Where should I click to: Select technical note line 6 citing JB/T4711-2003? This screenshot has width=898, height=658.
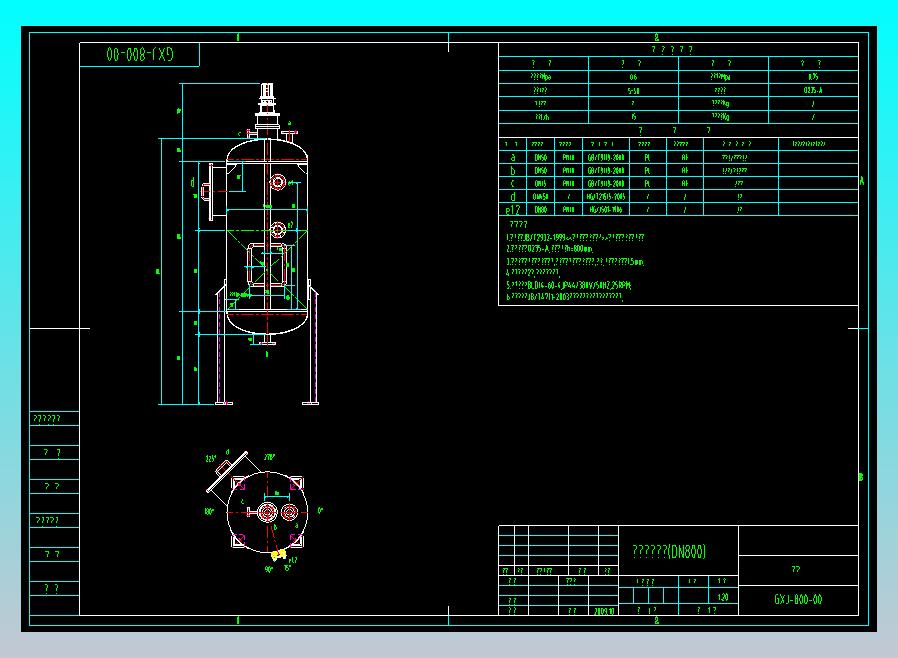click(x=564, y=297)
